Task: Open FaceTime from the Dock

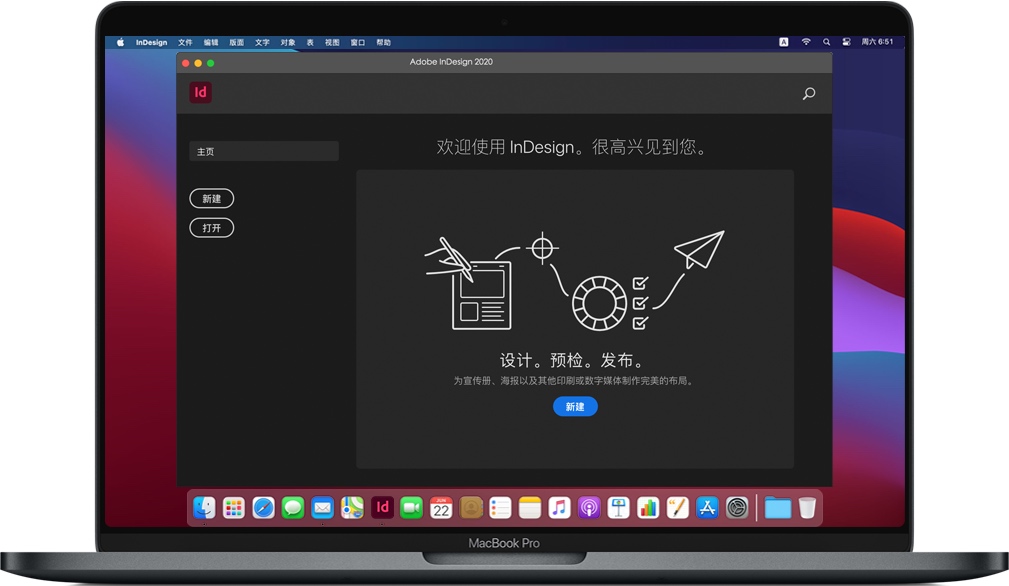Action: click(x=411, y=508)
